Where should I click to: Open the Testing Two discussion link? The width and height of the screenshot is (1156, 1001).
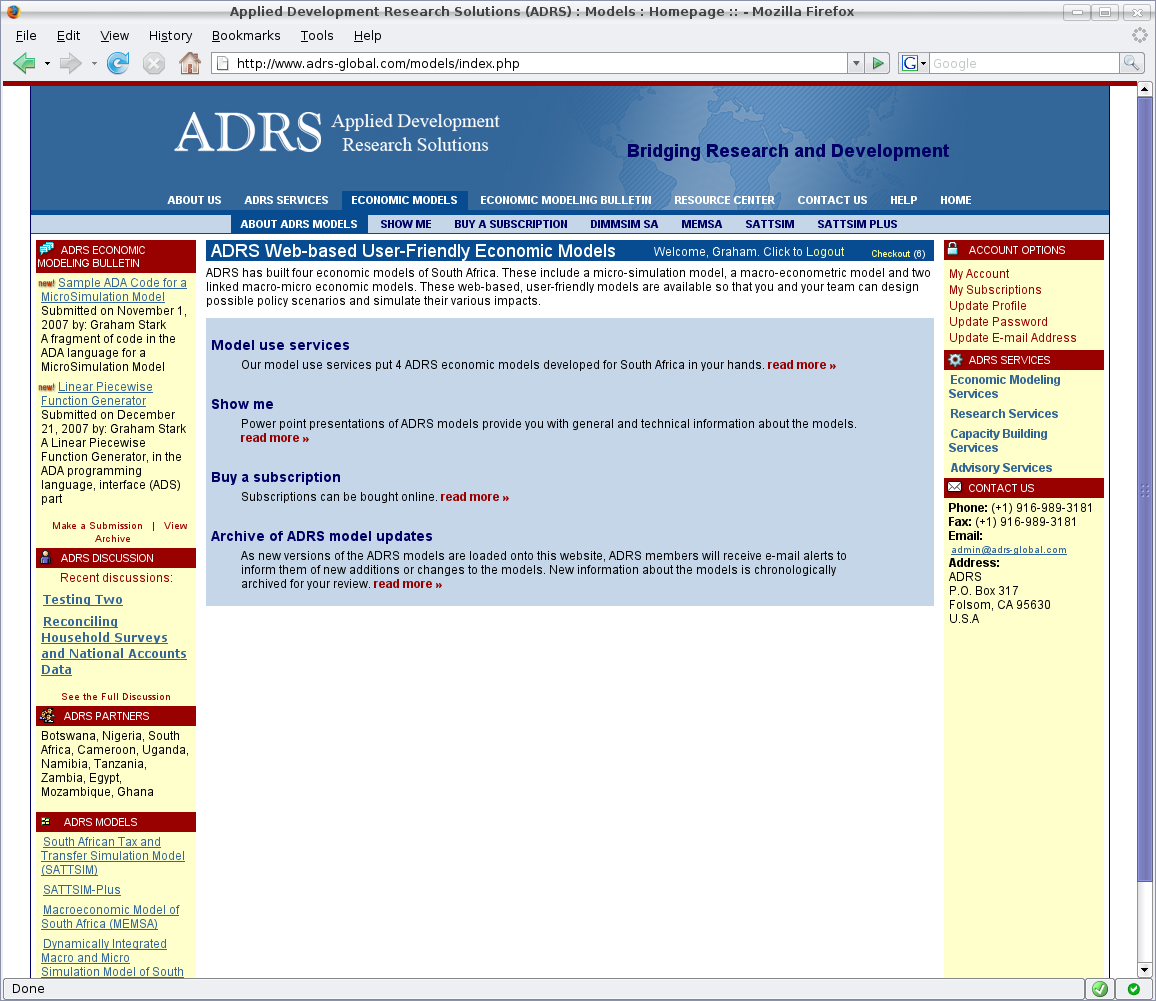82,600
